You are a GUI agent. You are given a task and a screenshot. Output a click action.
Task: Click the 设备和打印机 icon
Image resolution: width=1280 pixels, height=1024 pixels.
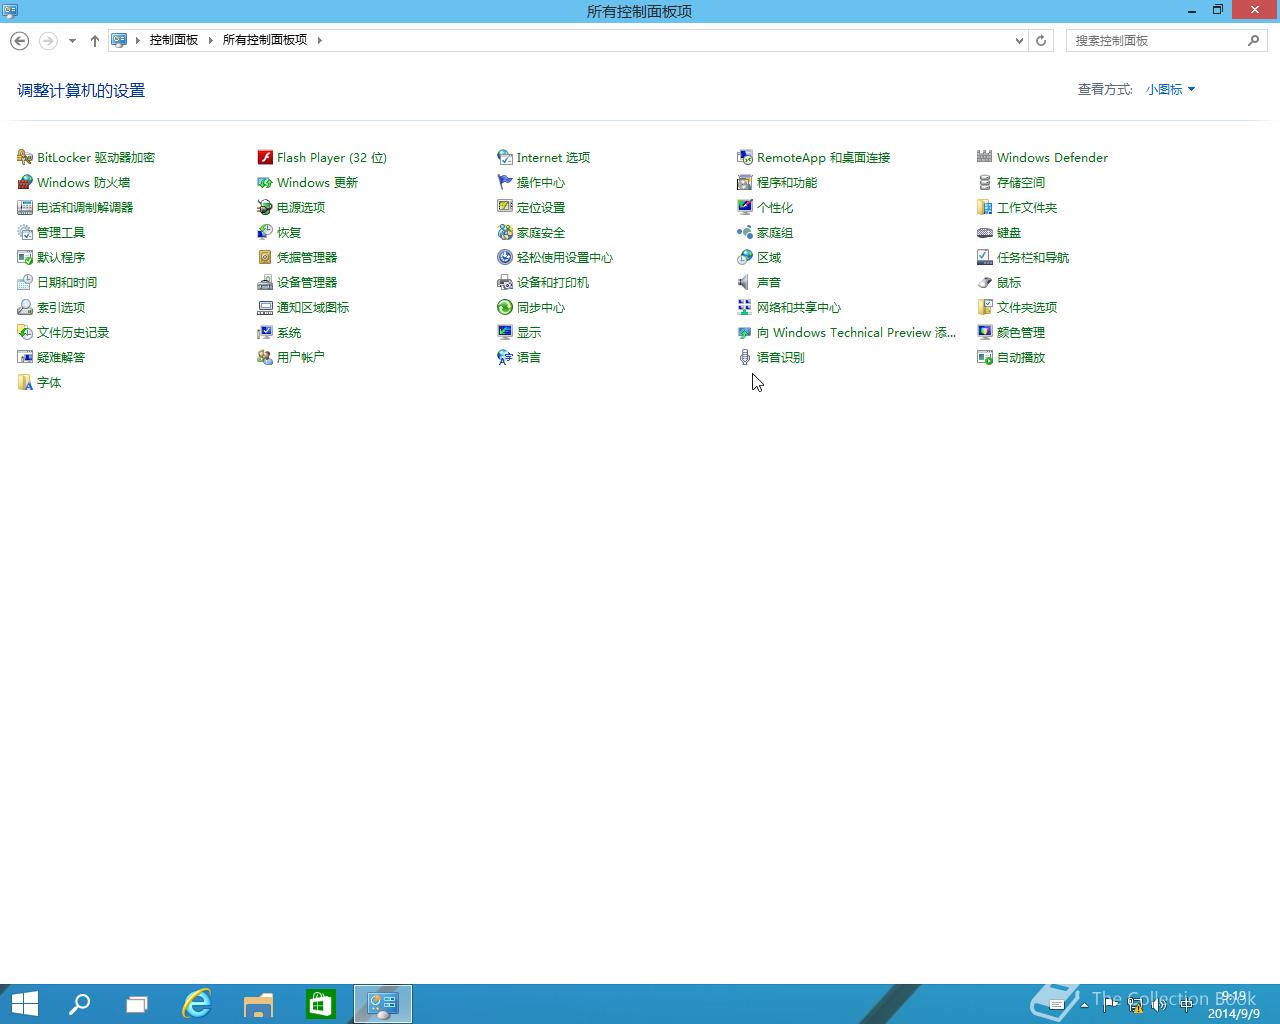(x=505, y=282)
